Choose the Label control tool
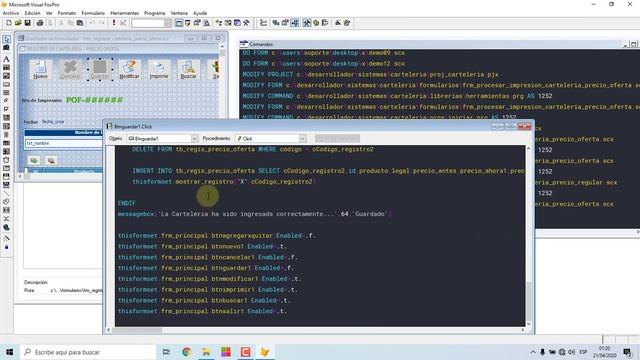This screenshot has width=640, height=360. pyautogui.click(x=7, y=59)
